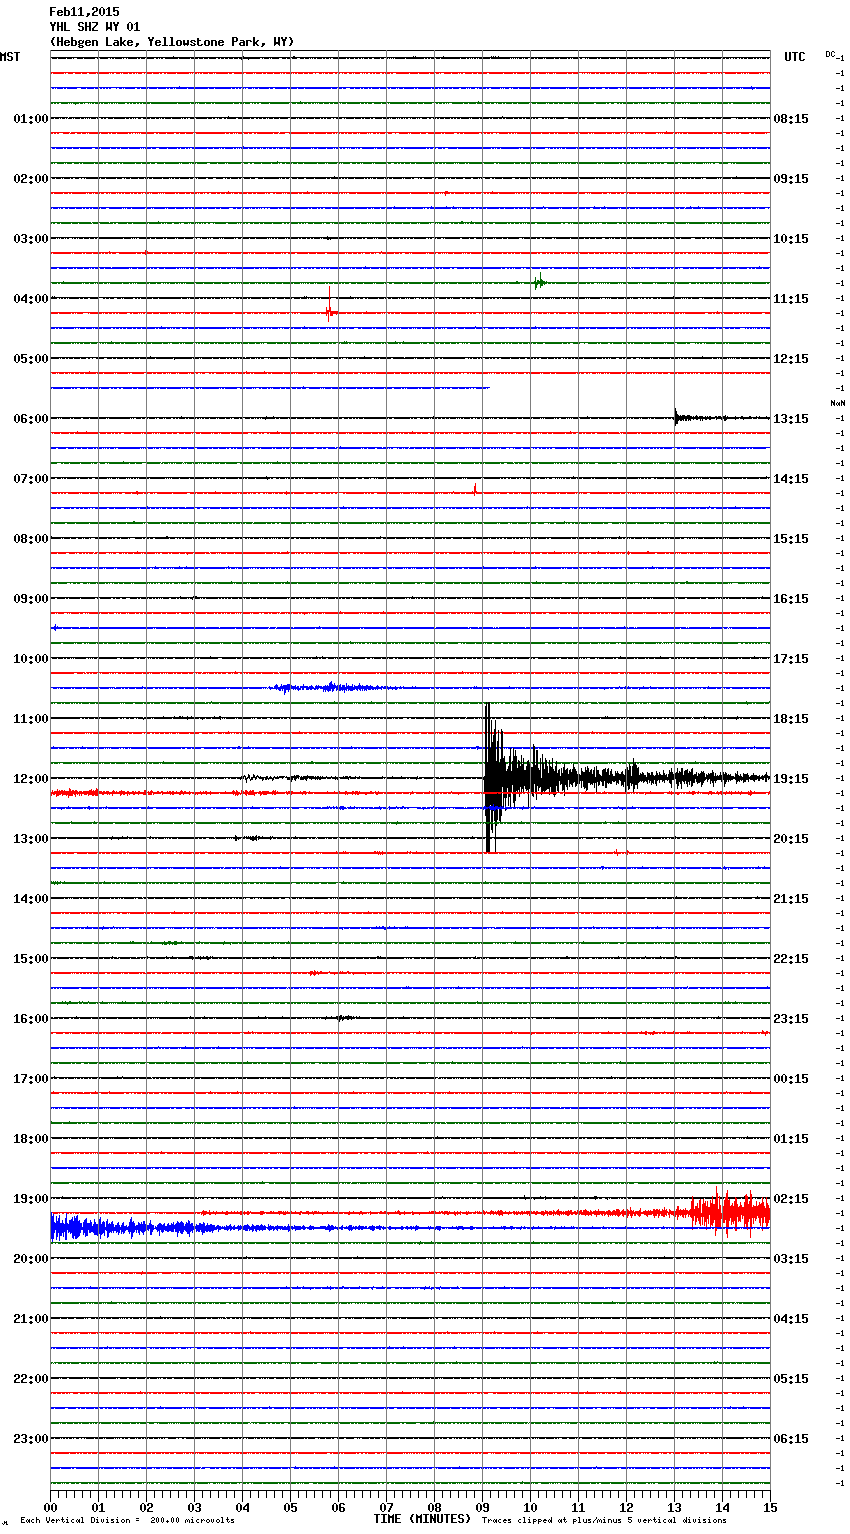The height and width of the screenshot is (1534, 850).
Task: Click the 23:00 MST hour label
Action: click(31, 1439)
